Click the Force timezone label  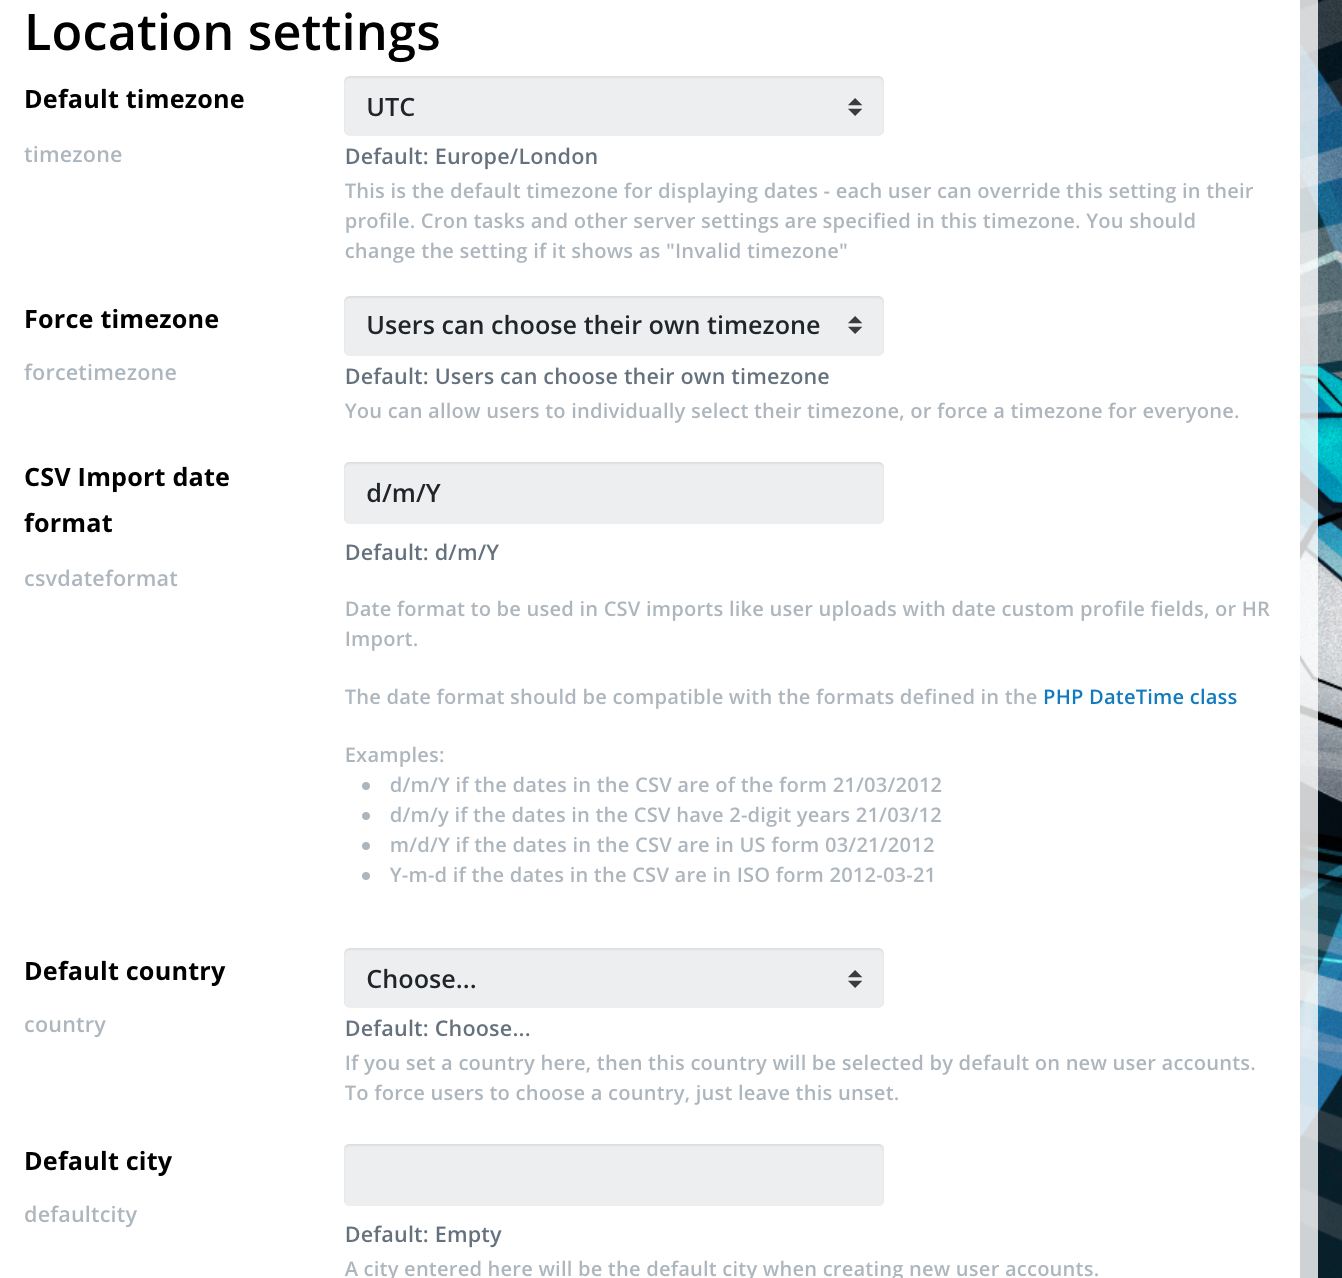(121, 319)
